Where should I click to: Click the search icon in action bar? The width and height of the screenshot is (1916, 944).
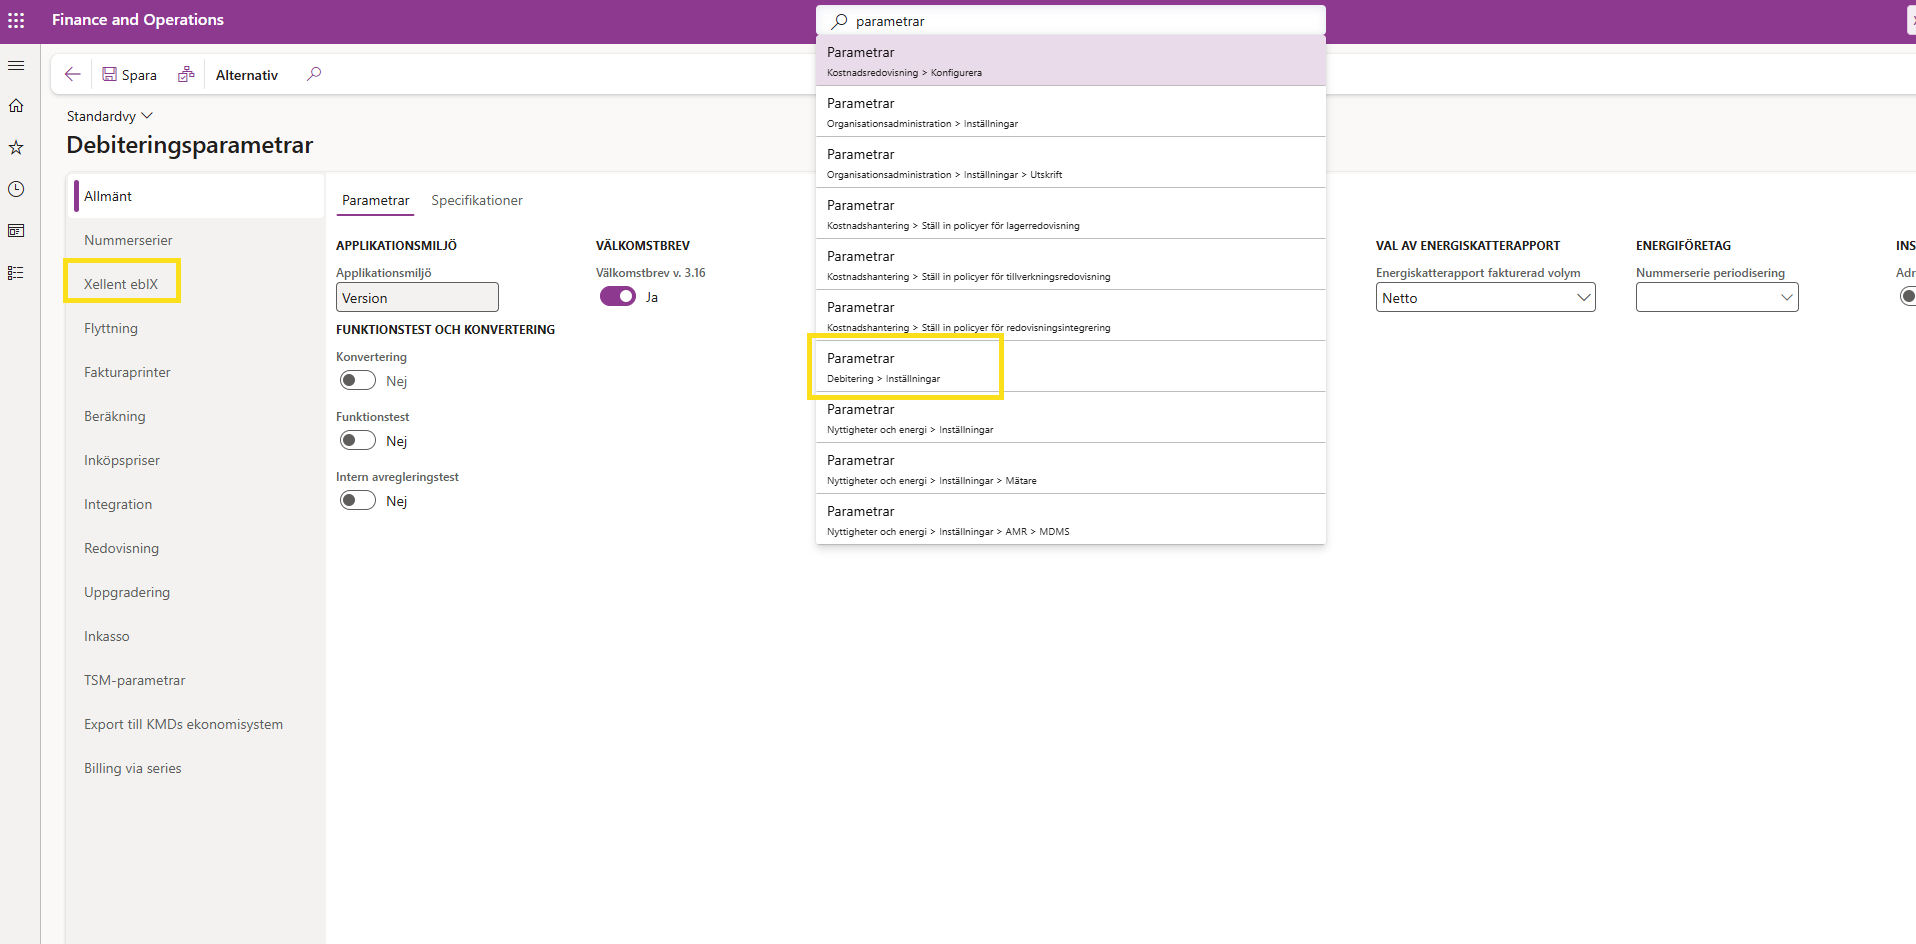pyautogui.click(x=314, y=74)
